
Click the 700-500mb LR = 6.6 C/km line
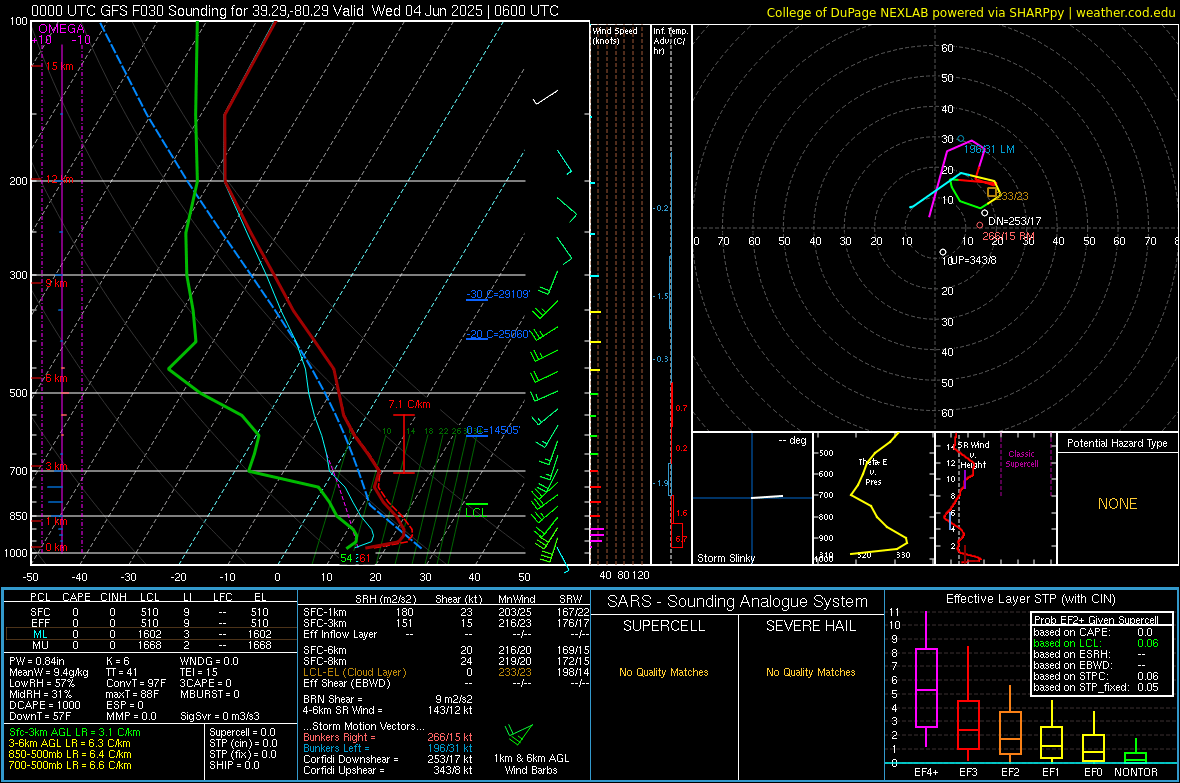click(x=70, y=765)
